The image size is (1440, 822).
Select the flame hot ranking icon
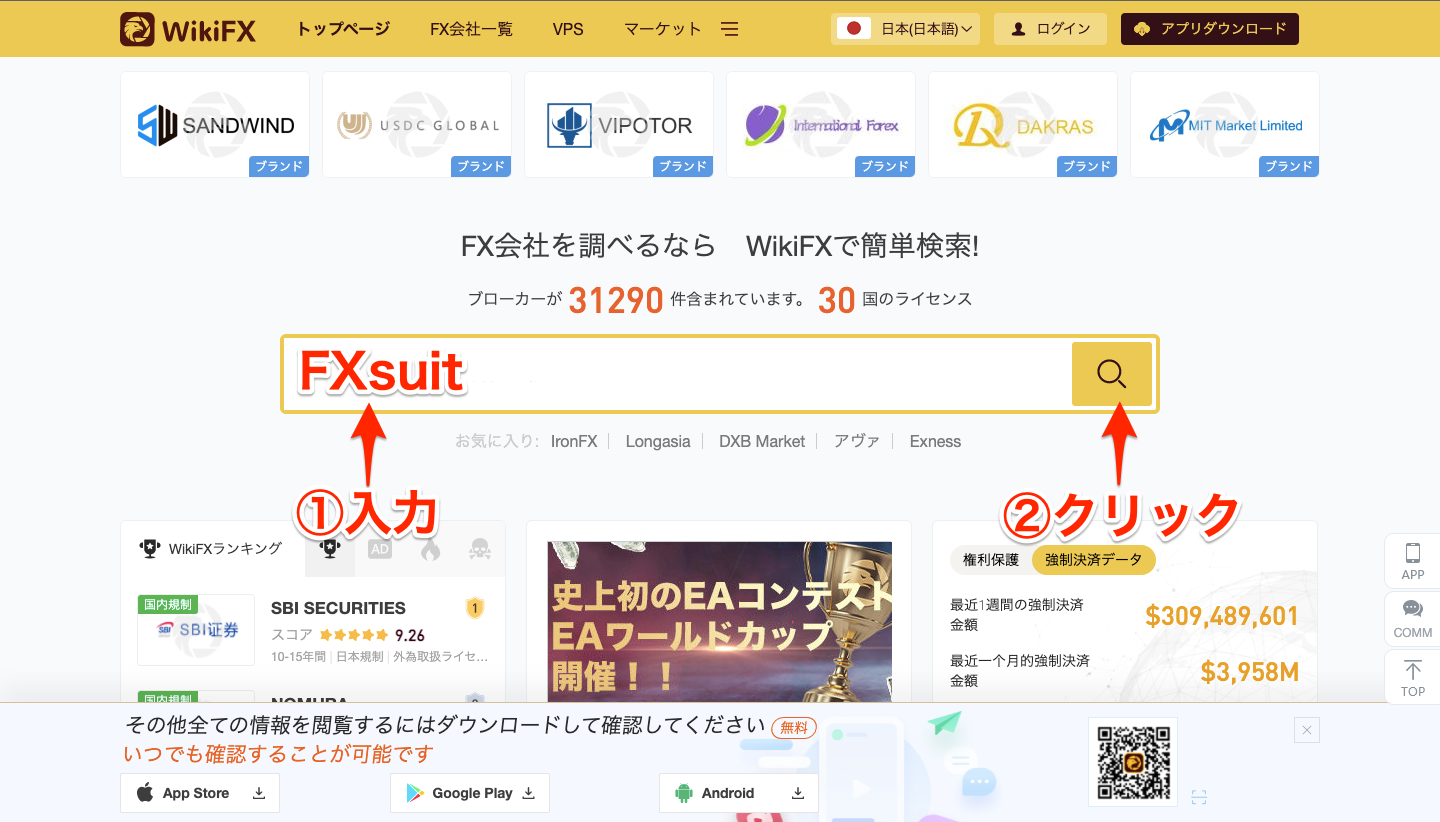pos(430,549)
